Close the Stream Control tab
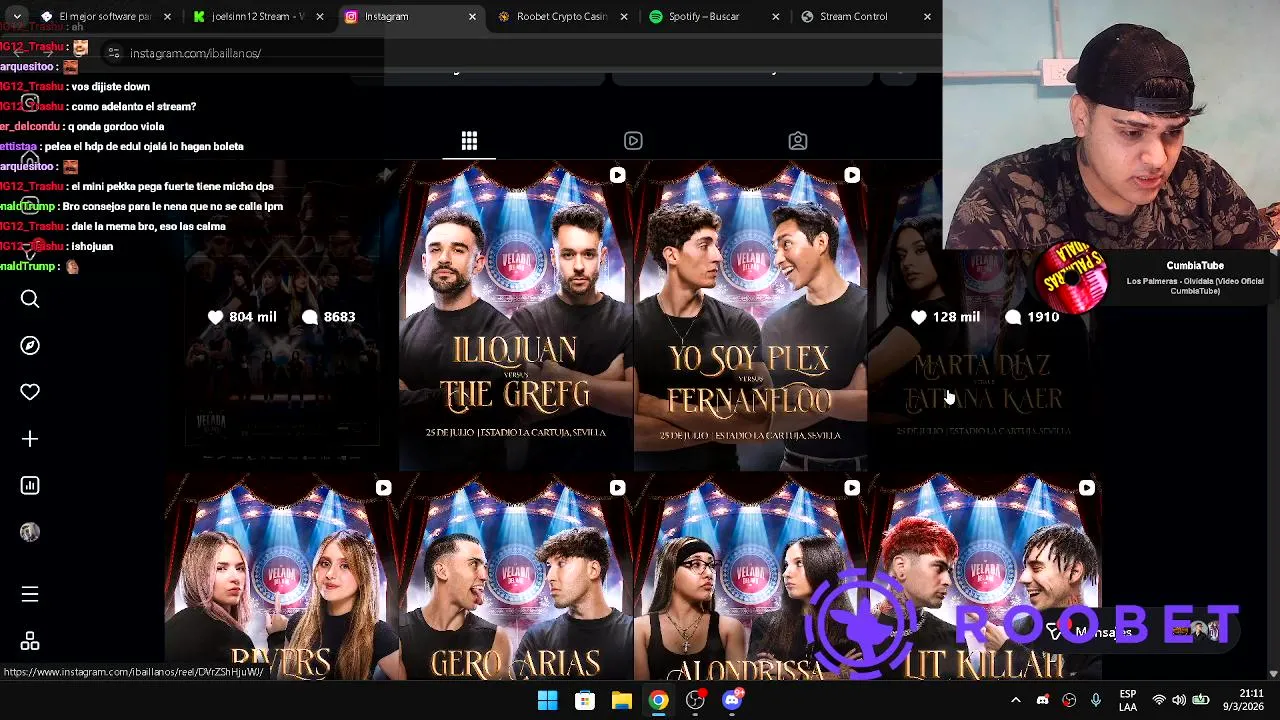This screenshot has width=1280, height=720. tap(927, 16)
